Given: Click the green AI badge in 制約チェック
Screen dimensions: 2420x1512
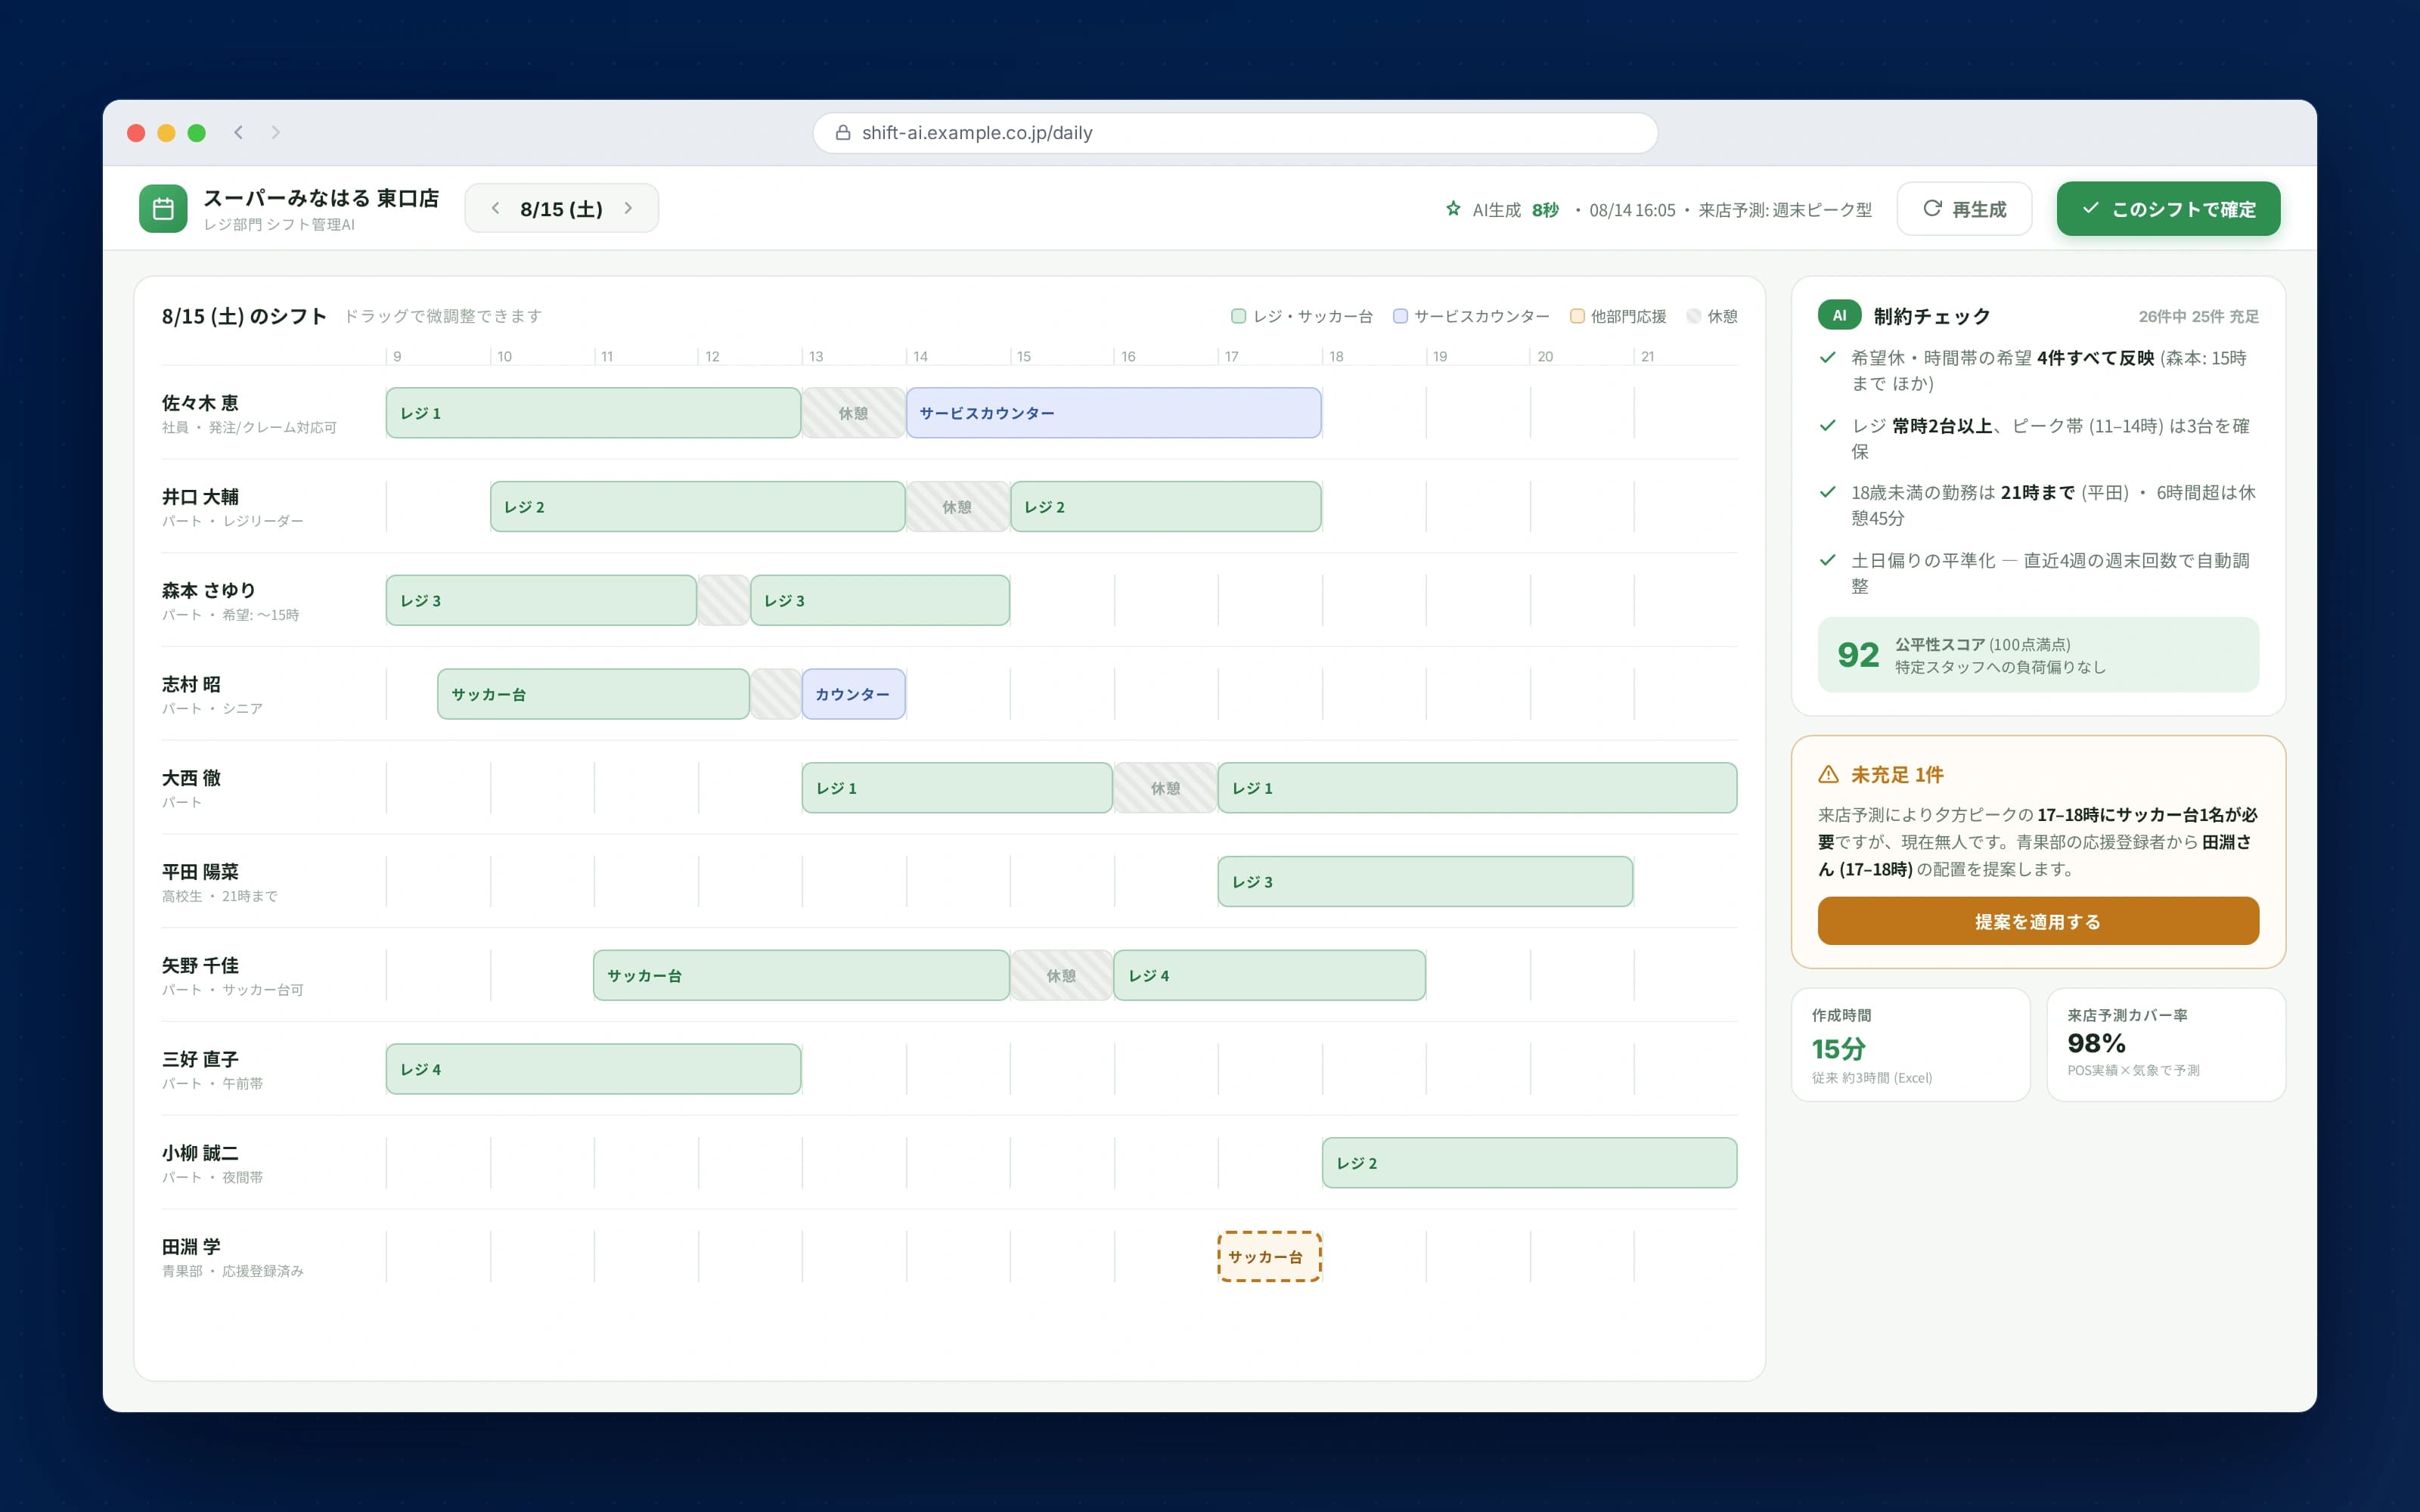Looking at the screenshot, I should 1839,315.
